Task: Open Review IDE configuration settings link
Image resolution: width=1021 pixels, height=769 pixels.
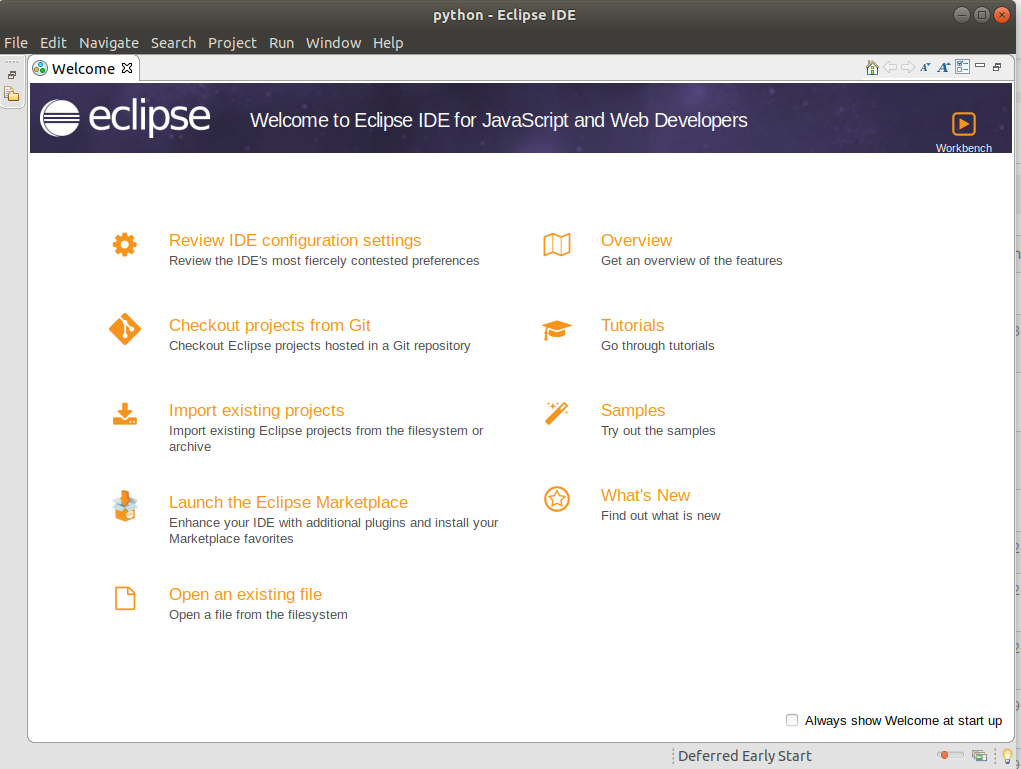Action: (x=295, y=240)
